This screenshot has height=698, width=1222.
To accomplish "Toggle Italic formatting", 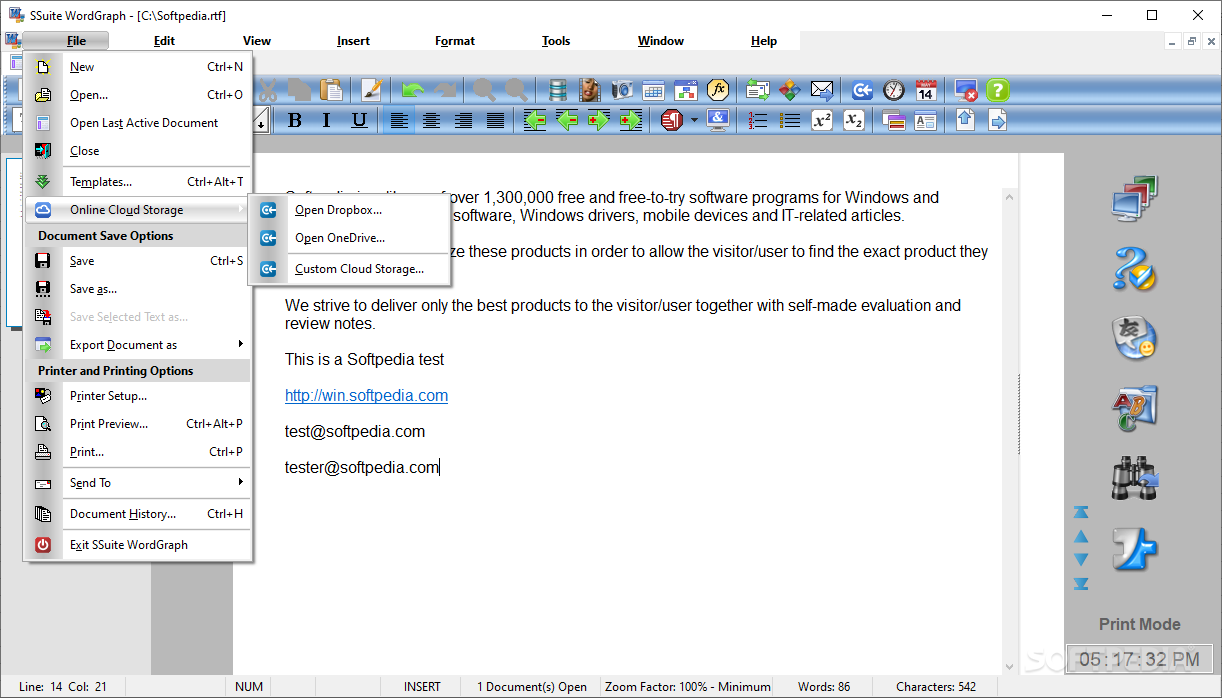I will tap(327, 120).
